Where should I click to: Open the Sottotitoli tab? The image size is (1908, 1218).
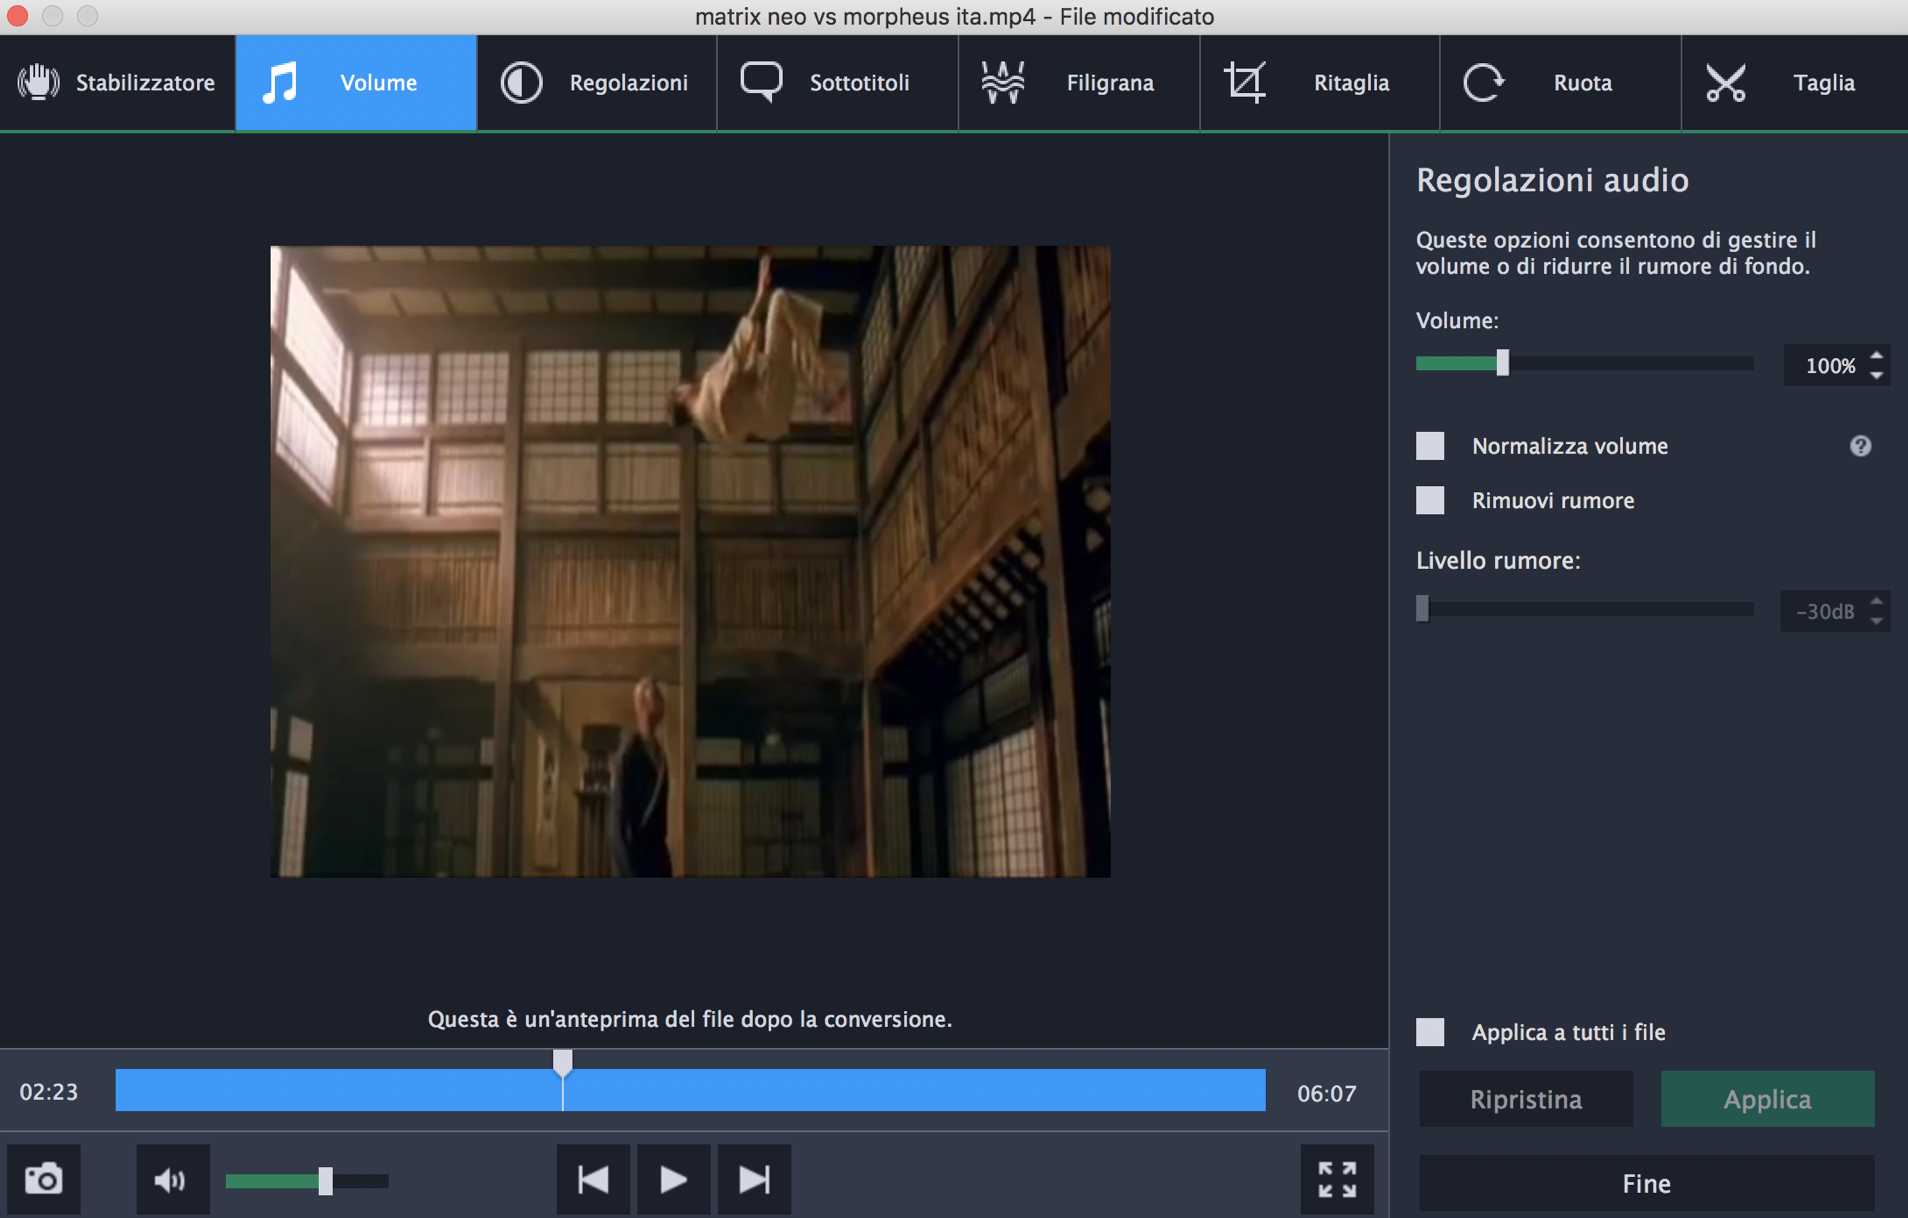tap(837, 83)
